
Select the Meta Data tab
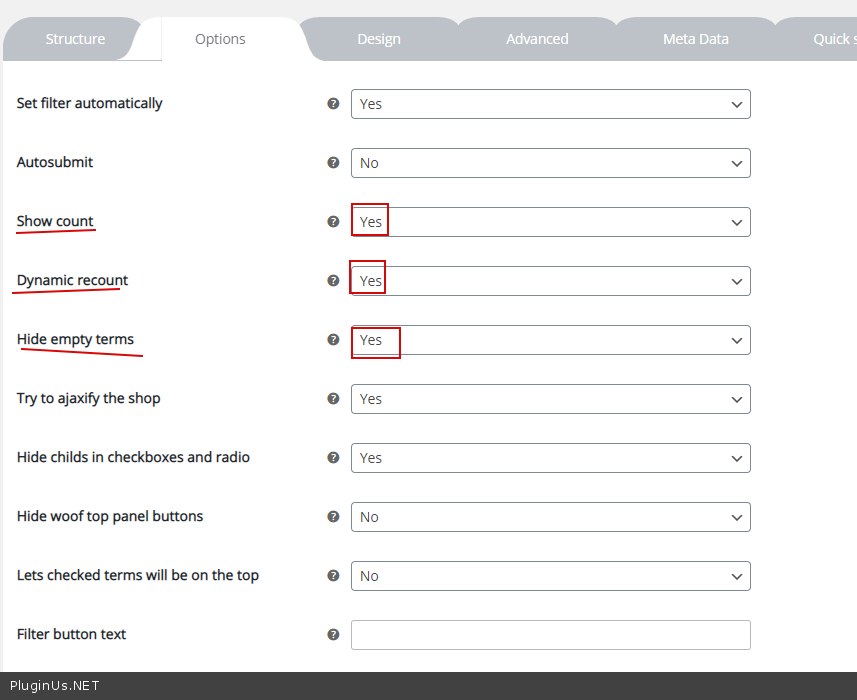pos(696,39)
